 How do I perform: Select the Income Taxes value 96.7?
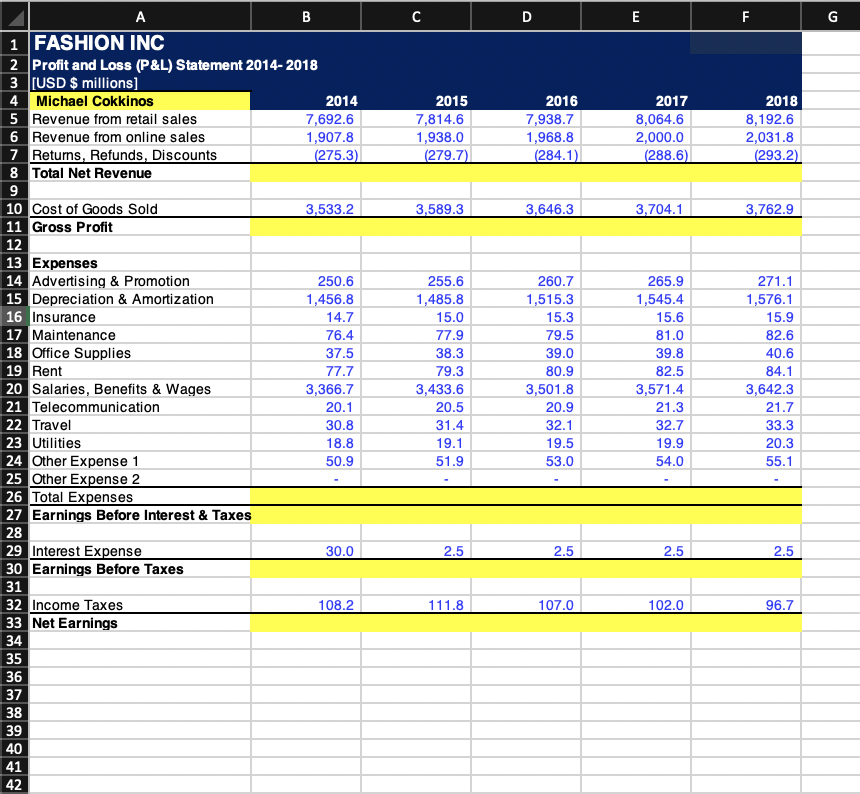[779, 605]
